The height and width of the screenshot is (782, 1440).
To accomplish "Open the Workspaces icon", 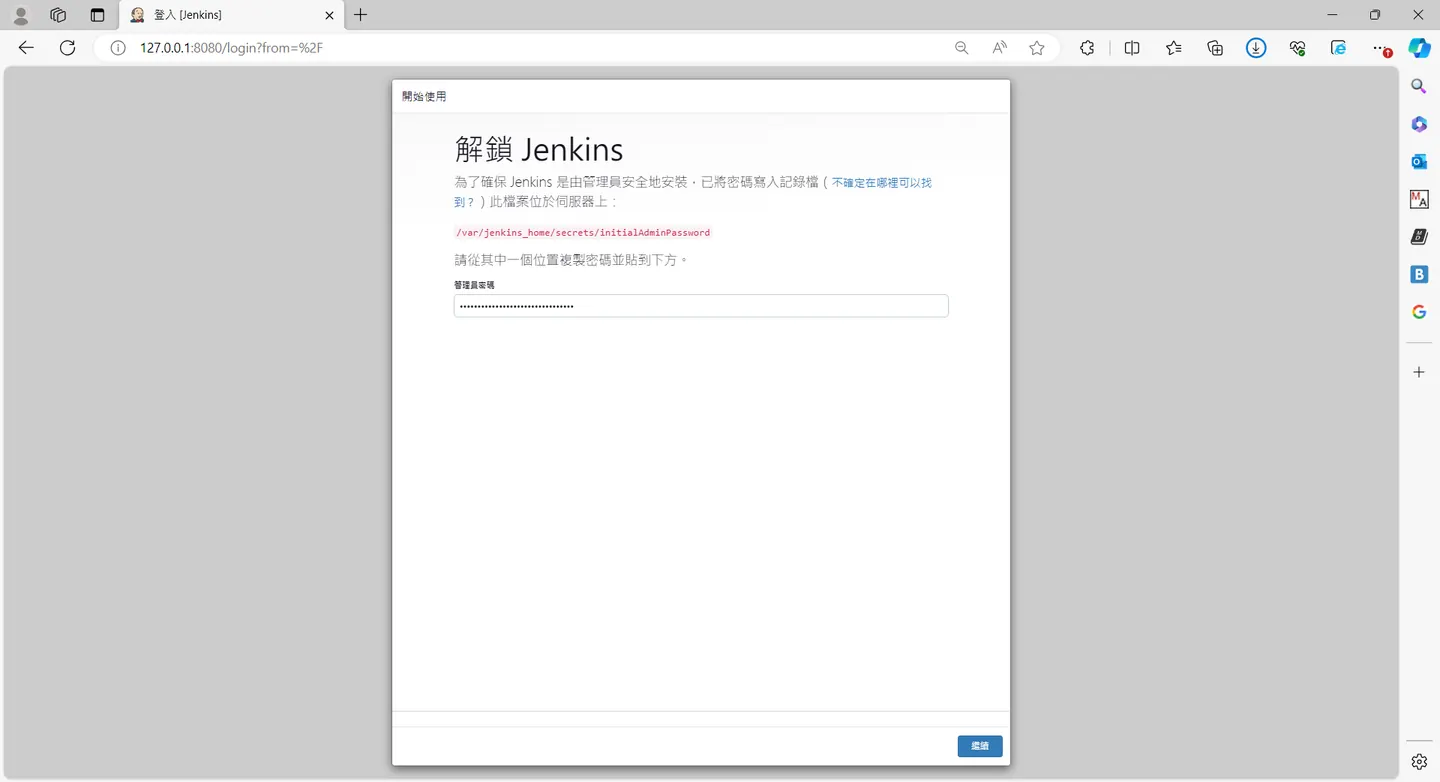I will pos(58,15).
